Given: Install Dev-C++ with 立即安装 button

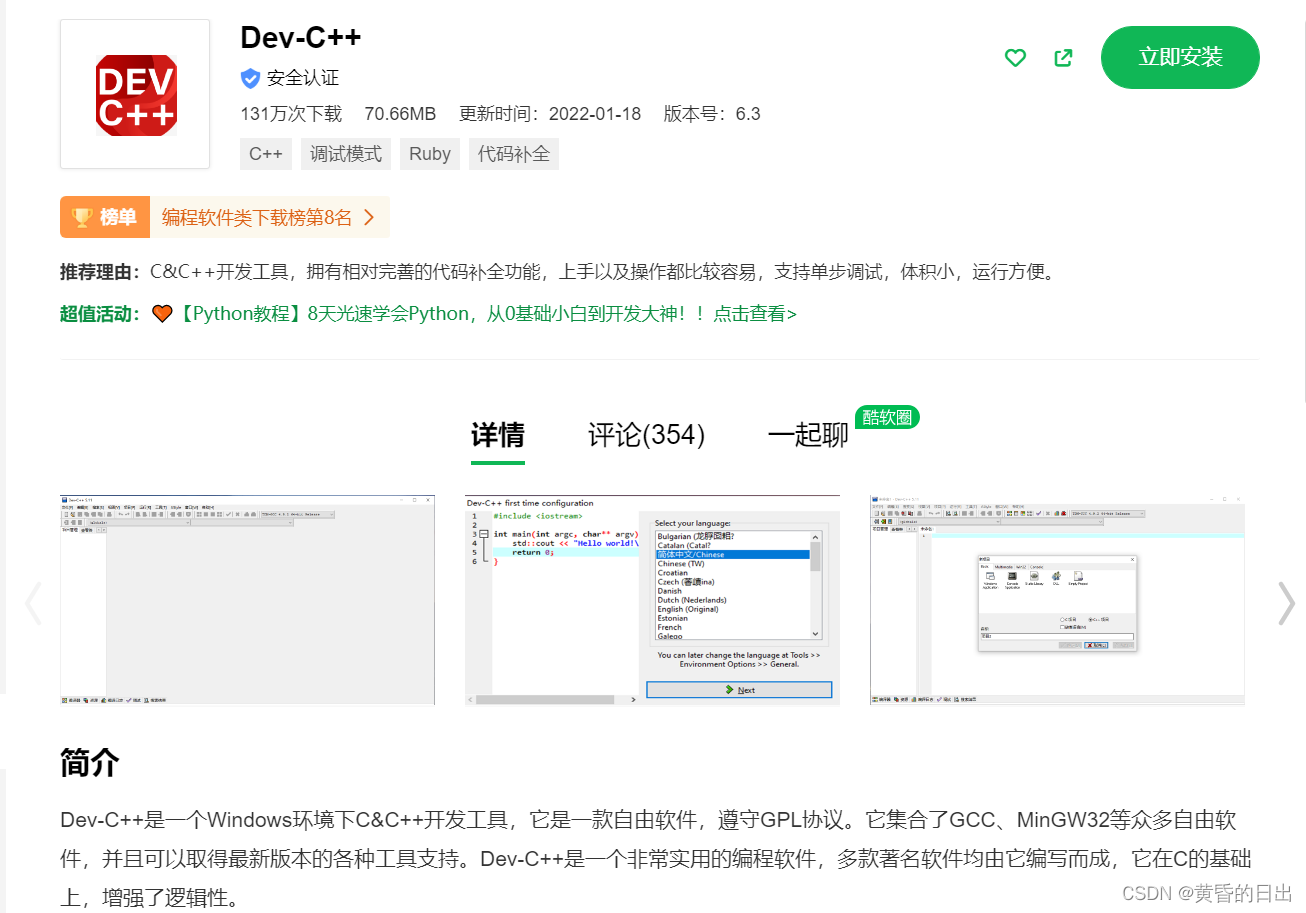Looking at the screenshot, I should 1180,57.
